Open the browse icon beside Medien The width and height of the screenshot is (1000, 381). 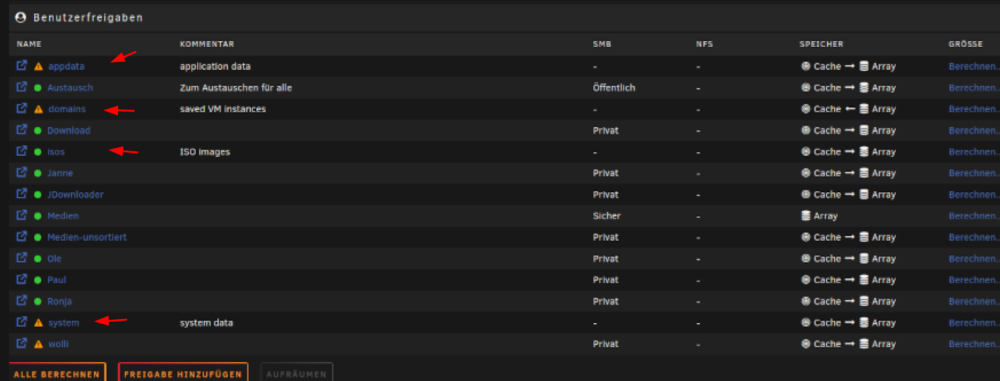click(22, 215)
